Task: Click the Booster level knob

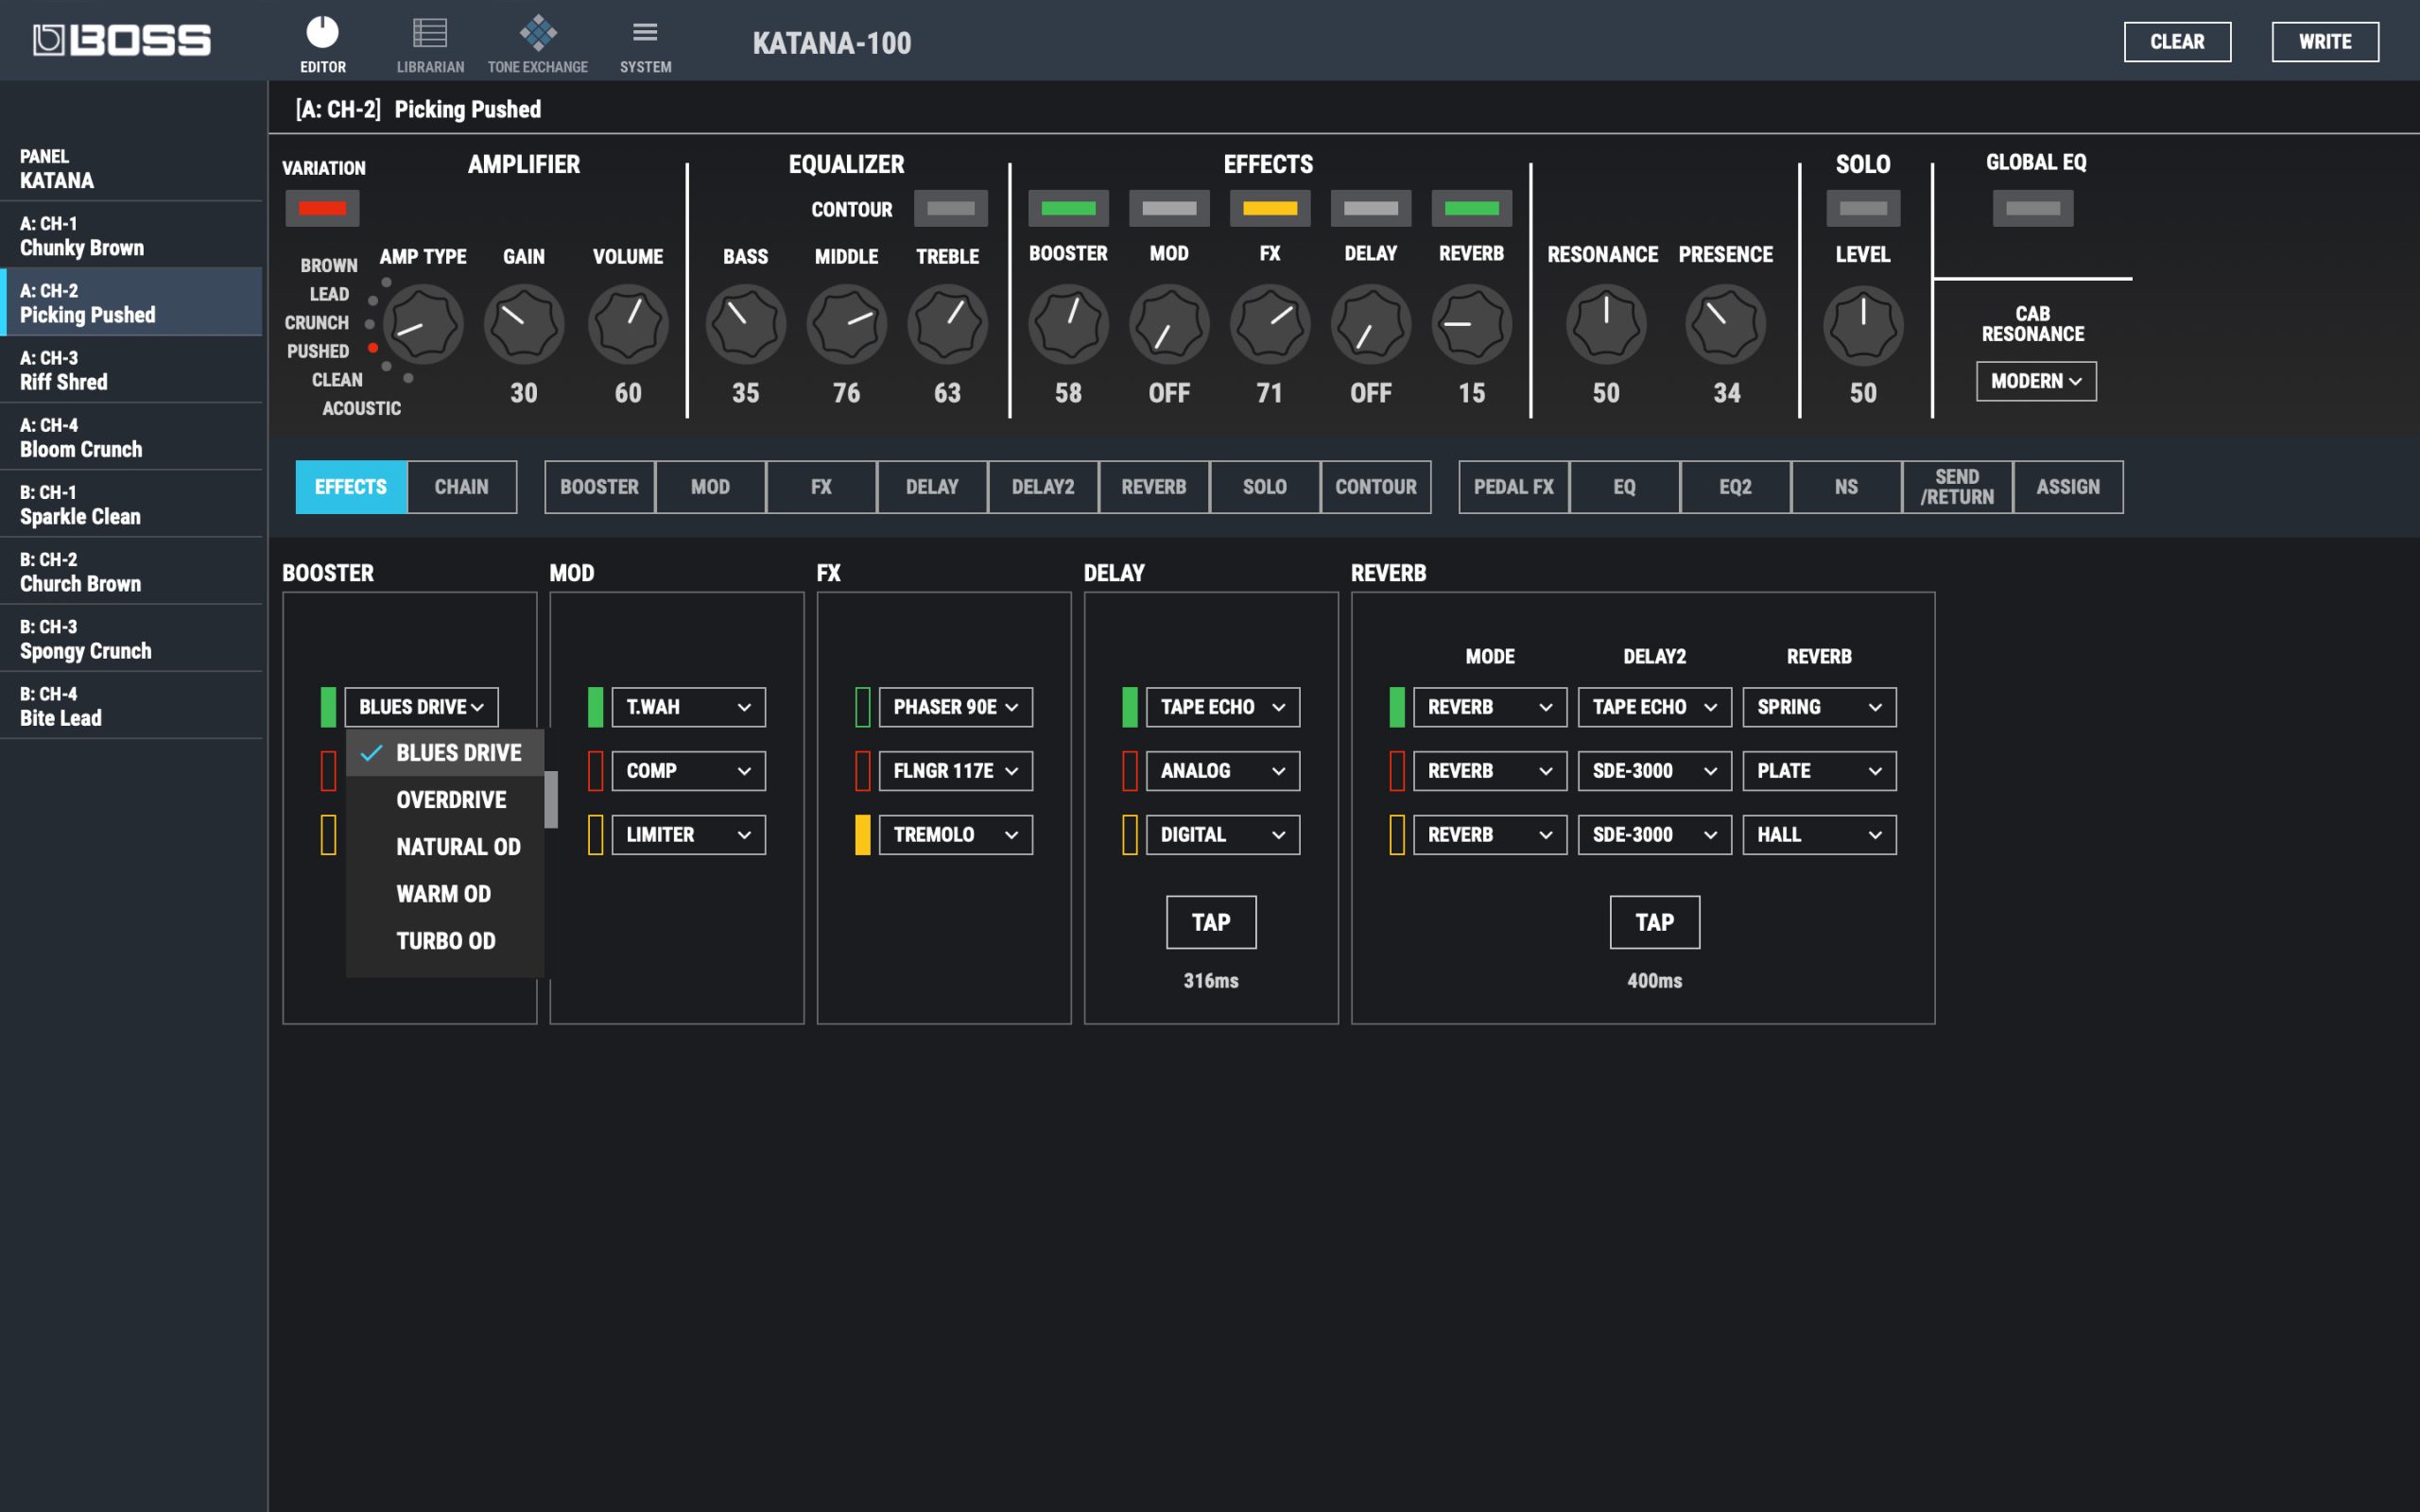Action: (x=1069, y=324)
